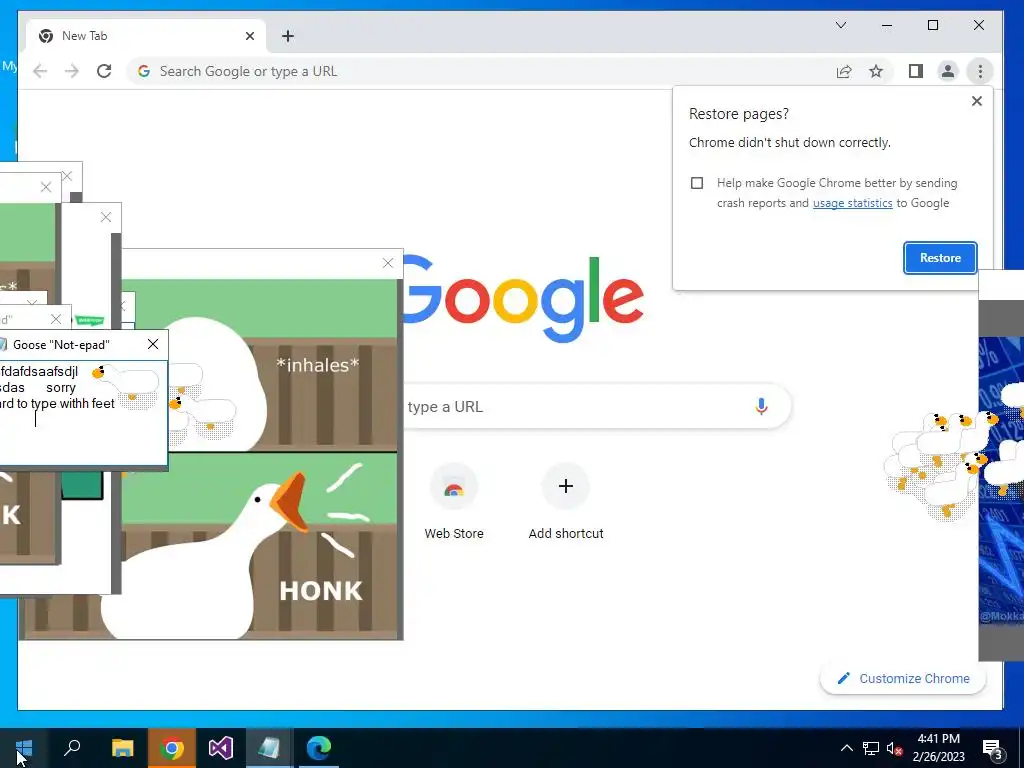
Task: Close the Goose Not-epad window
Action: click(x=153, y=344)
